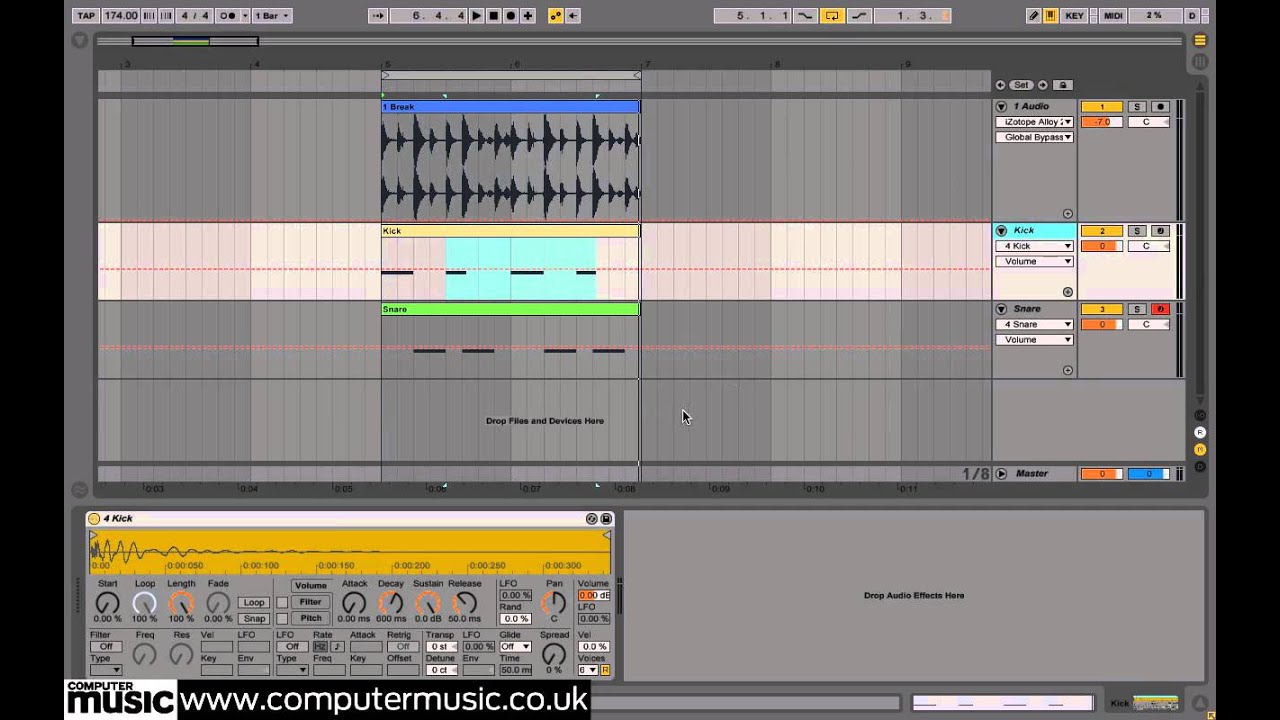This screenshot has height=720, width=1280.
Task: Turn on the Simpler Filter switch
Action: 106,647
